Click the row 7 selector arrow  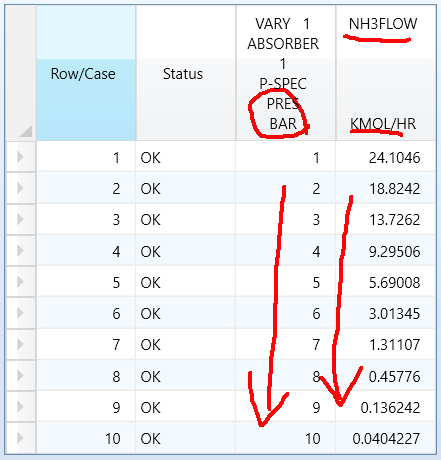pos(20,344)
